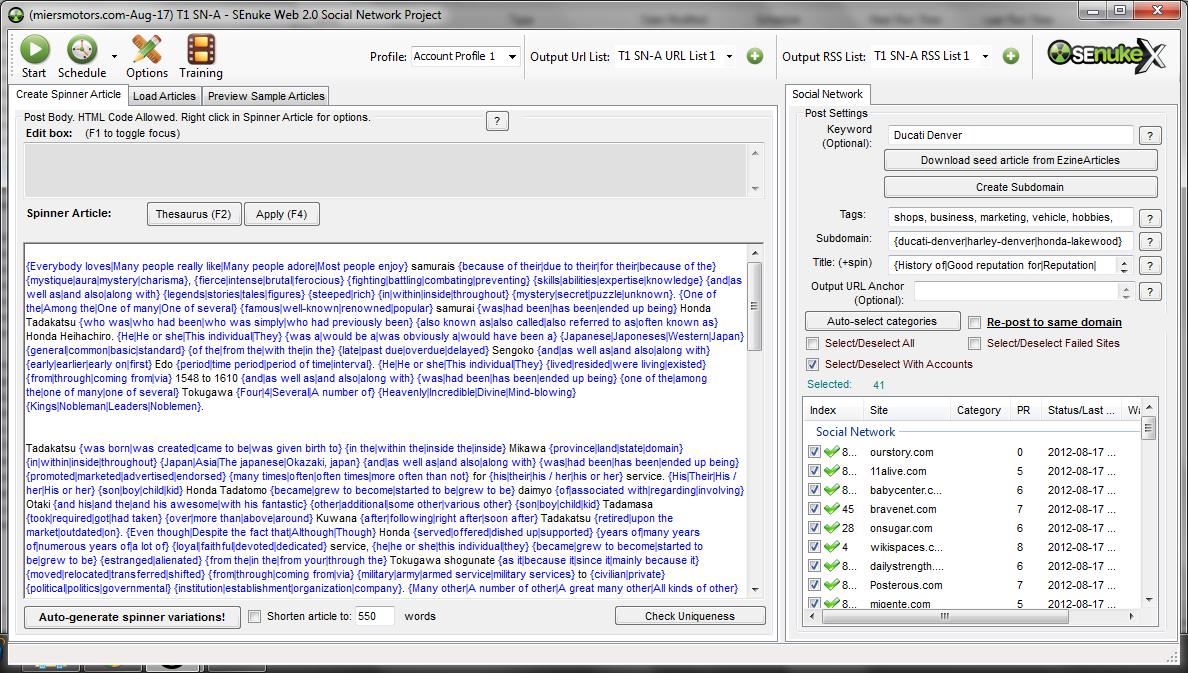Screen dimensions: 1188x673
Task: Sort by the PR column header
Action: pyautogui.click(x=1025, y=410)
